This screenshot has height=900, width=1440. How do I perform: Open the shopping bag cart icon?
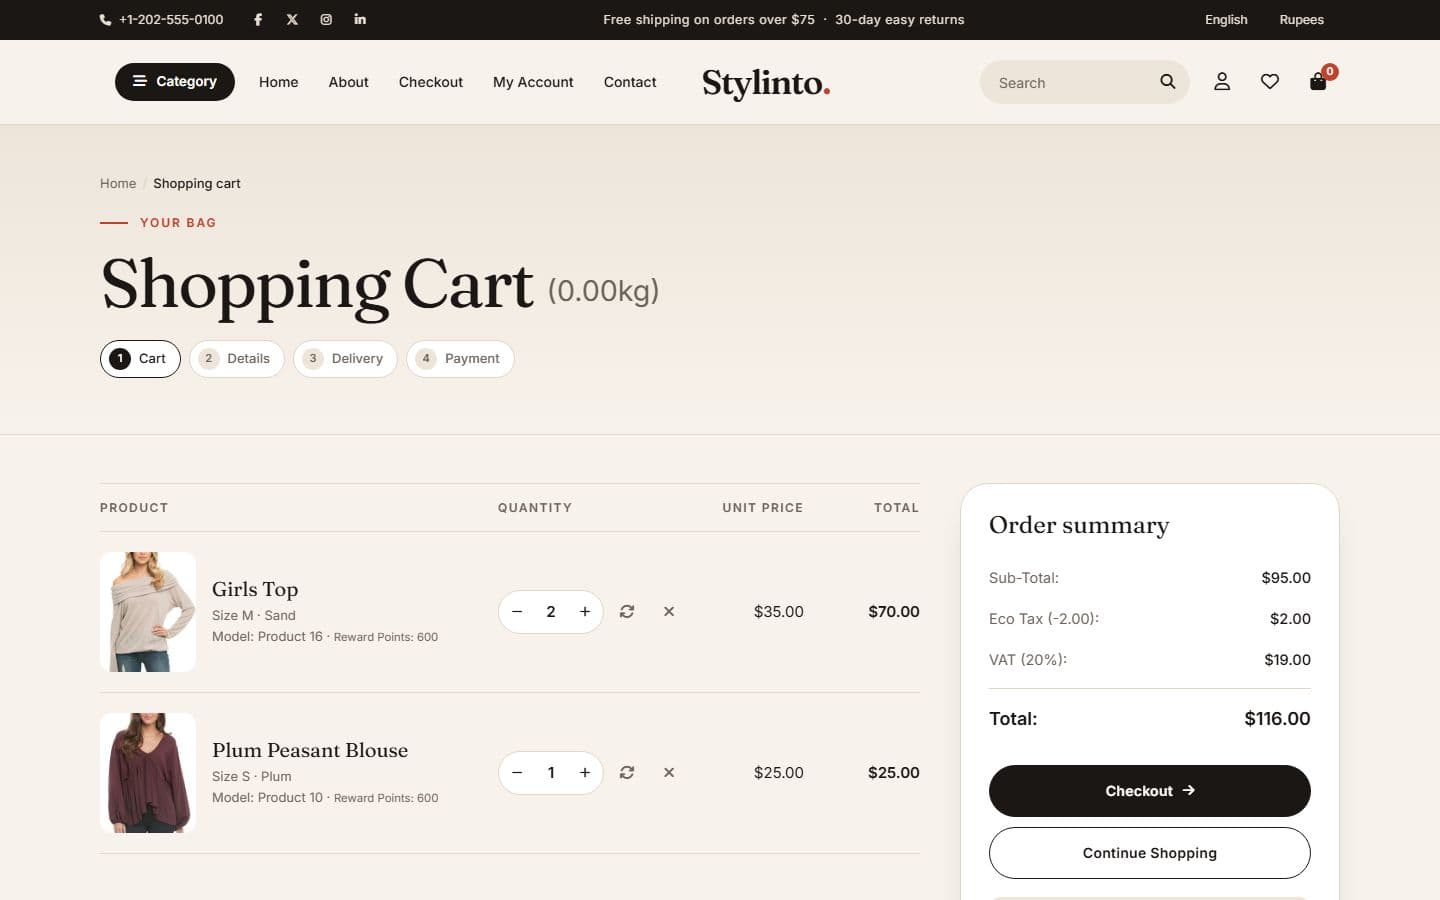tap(1318, 82)
